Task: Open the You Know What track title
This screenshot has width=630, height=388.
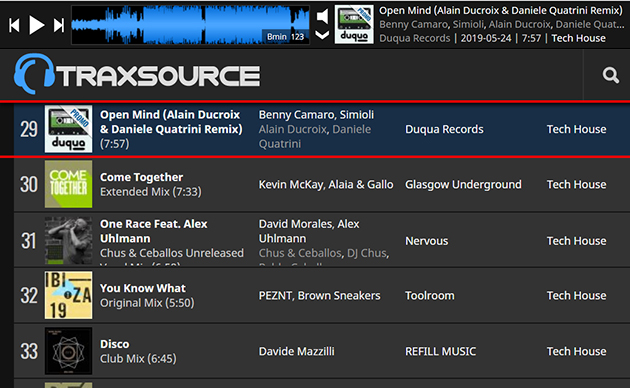Action: (x=143, y=288)
